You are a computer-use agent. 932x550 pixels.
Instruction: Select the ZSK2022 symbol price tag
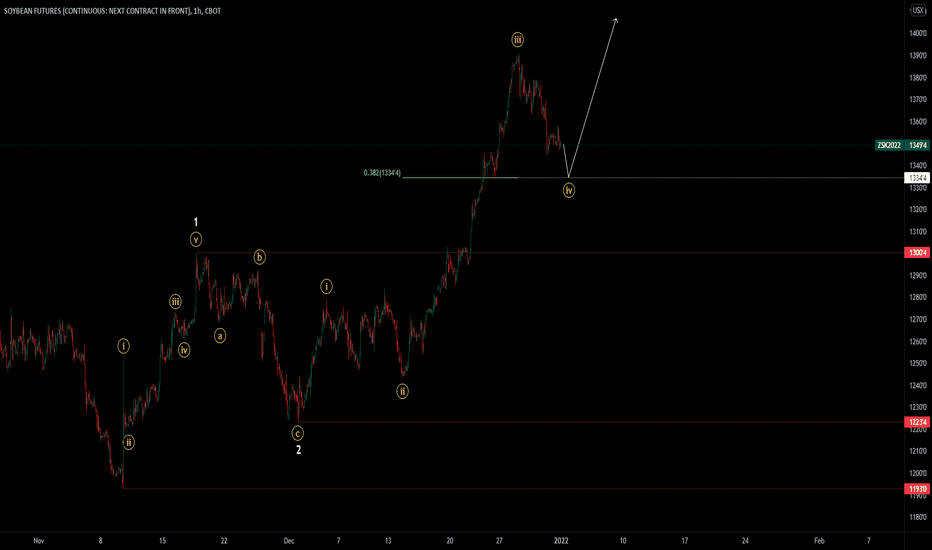pyautogui.click(x=889, y=145)
